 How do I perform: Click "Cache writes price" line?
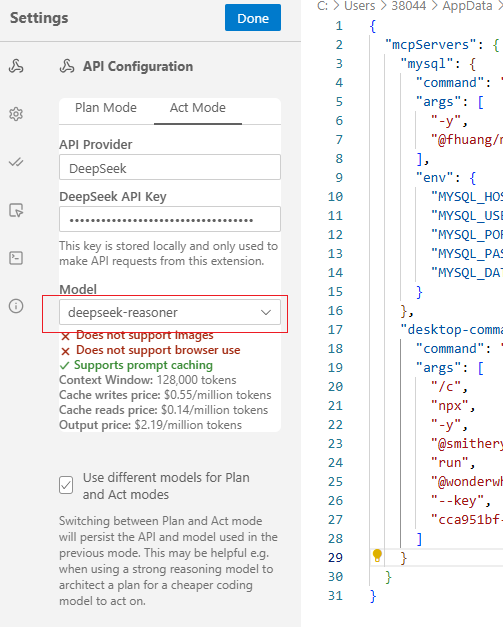tap(165, 395)
